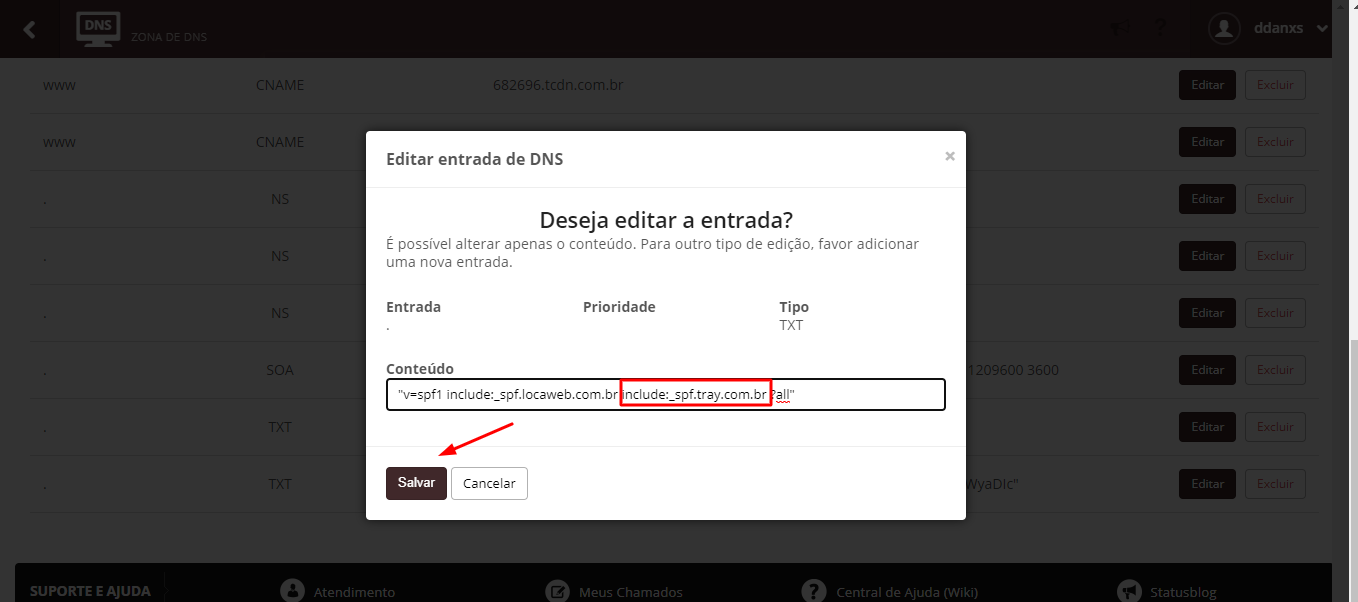This screenshot has width=1358, height=602.
Task: Open the DNS zone monitor icon
Action: (x=99, y=28)
